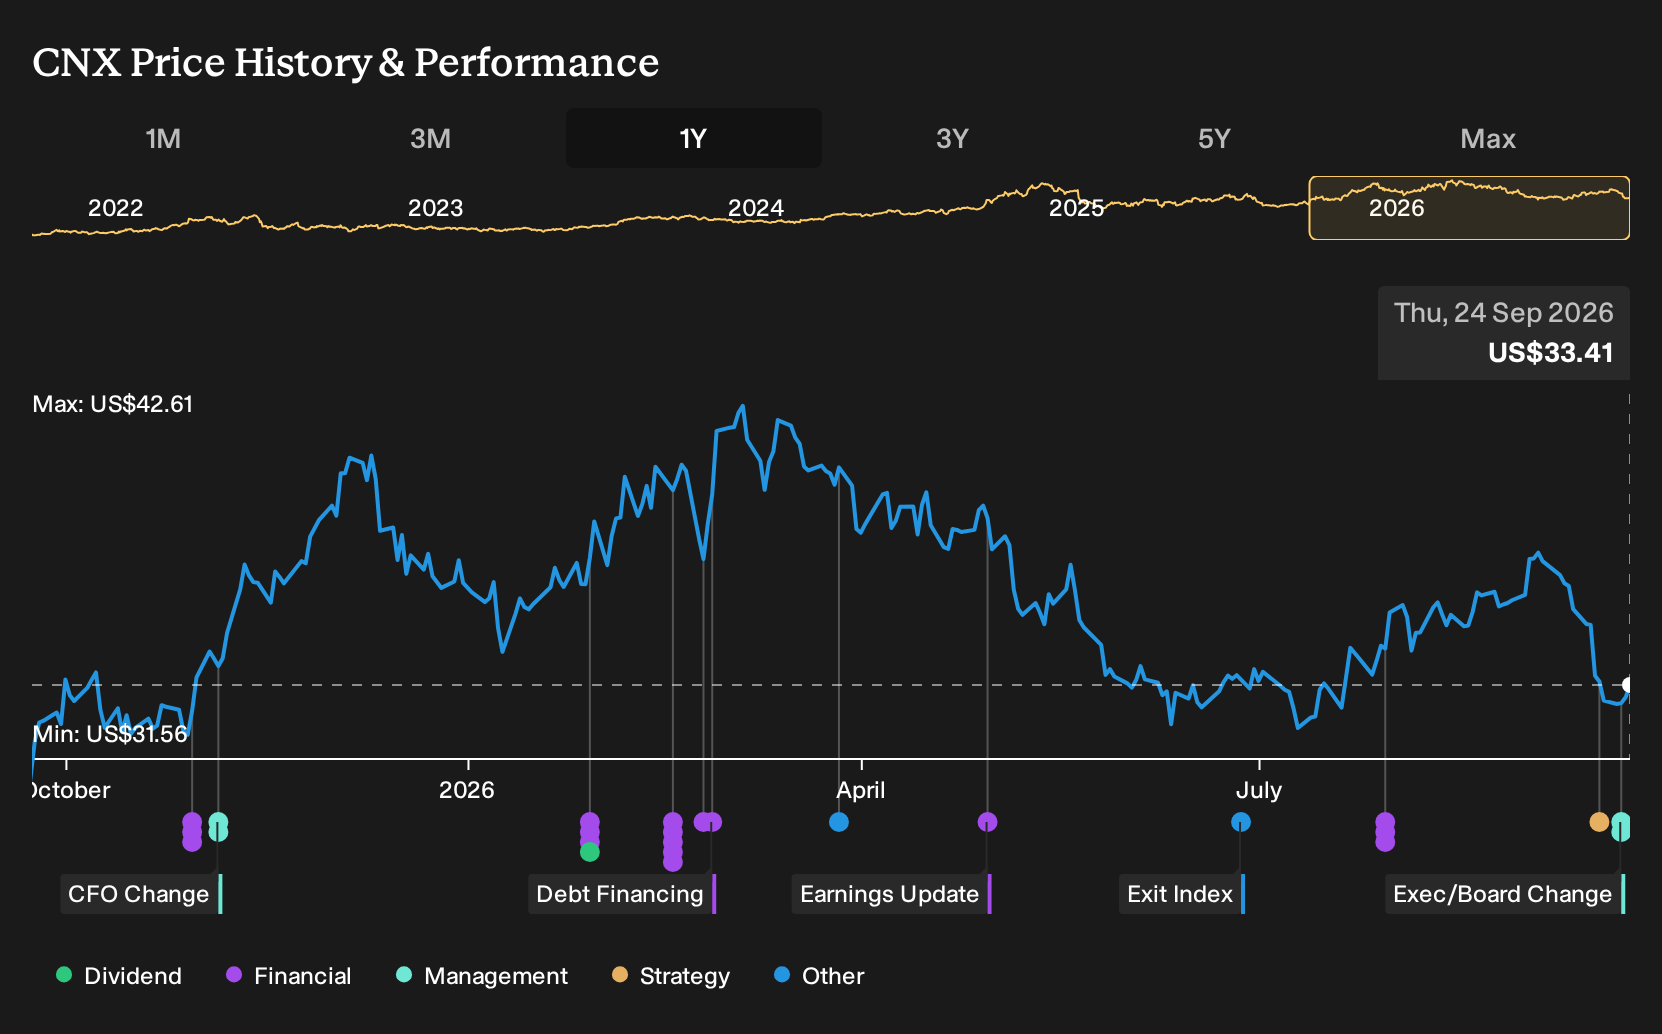Click the 2022 label in overview chart
This screenshot has height=1034, width=1662.
pos(116,208)
